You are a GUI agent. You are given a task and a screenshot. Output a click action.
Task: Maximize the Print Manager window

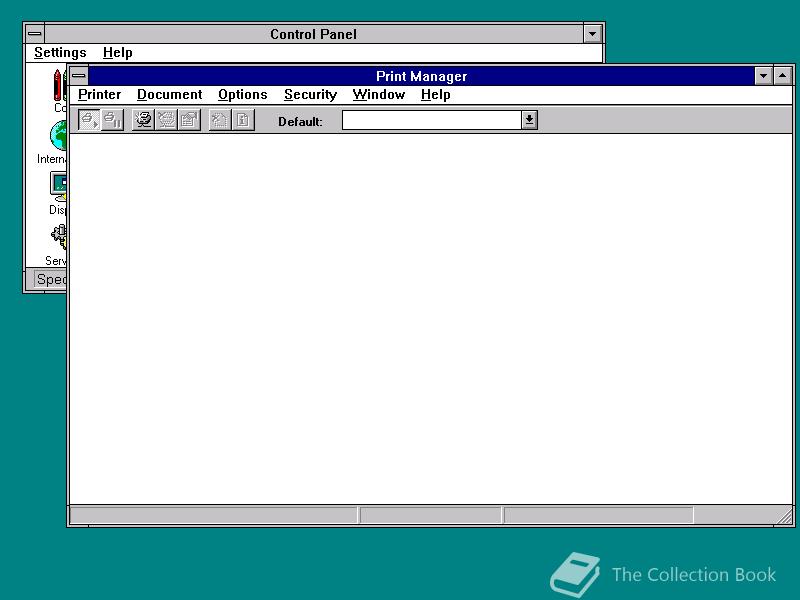[783, 76]
